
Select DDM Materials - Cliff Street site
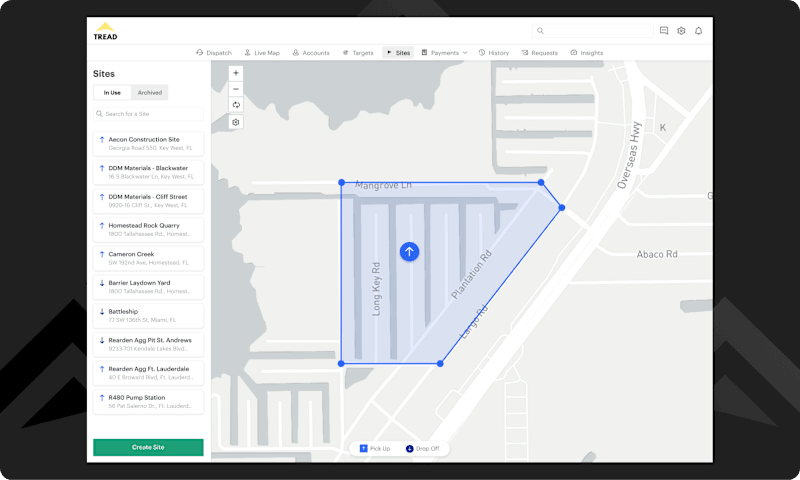(x=148, y=200)
